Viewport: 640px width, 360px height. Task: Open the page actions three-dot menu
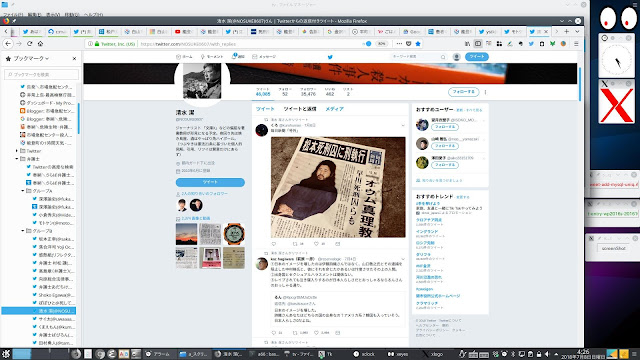399,44
